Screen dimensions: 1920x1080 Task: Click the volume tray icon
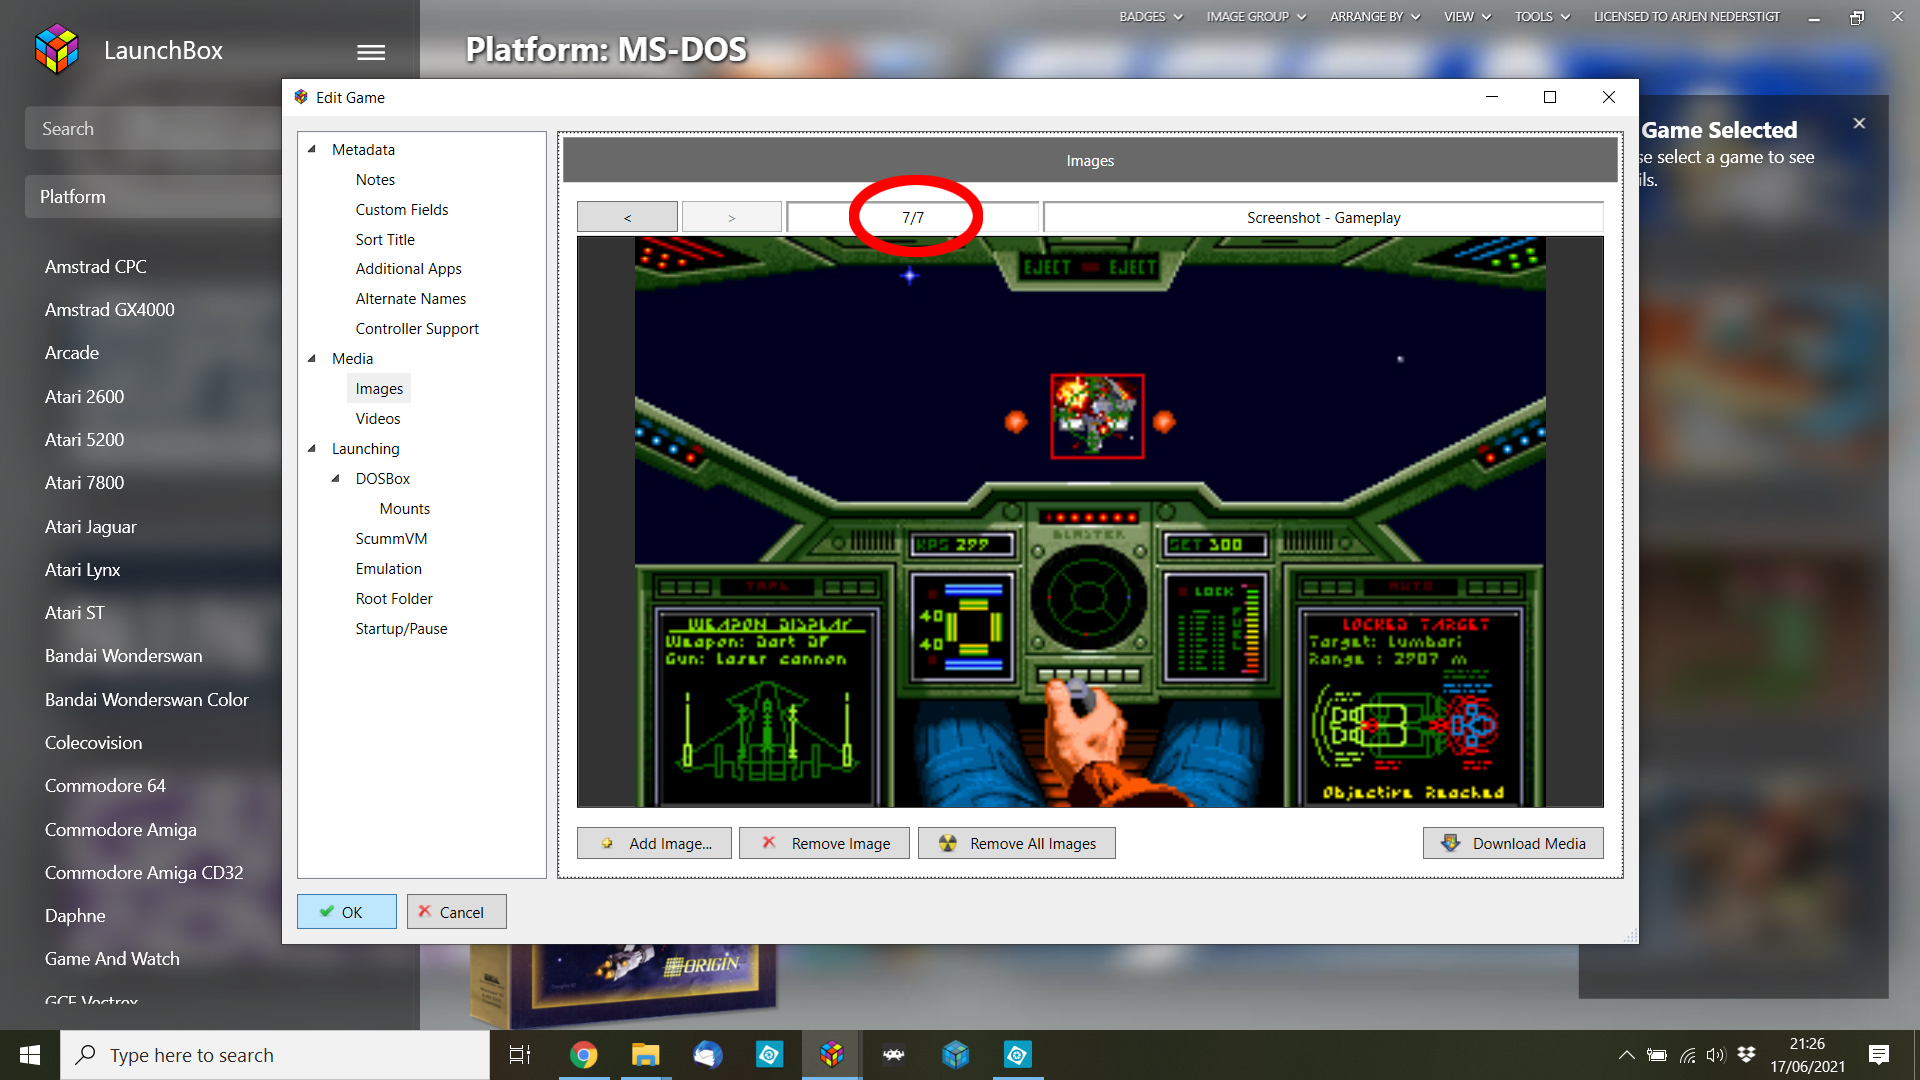pos(1716,1055)
